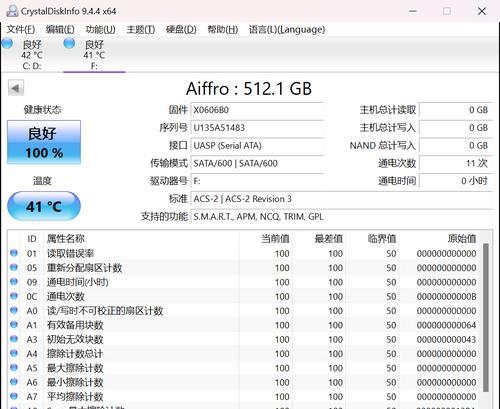Click status dot for attribute A3 初始无效块数

click(x=14, y=339)
